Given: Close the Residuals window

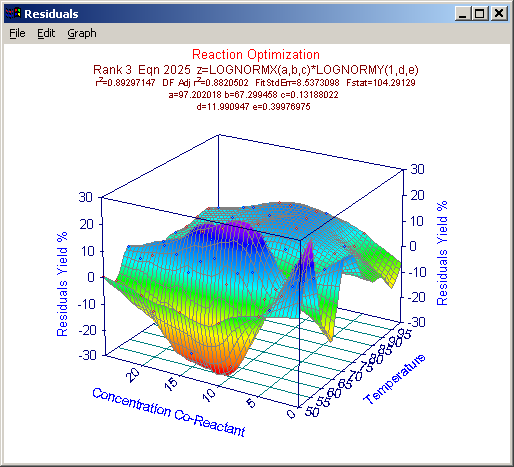Looking at the screenshot, I should point(499,14).
